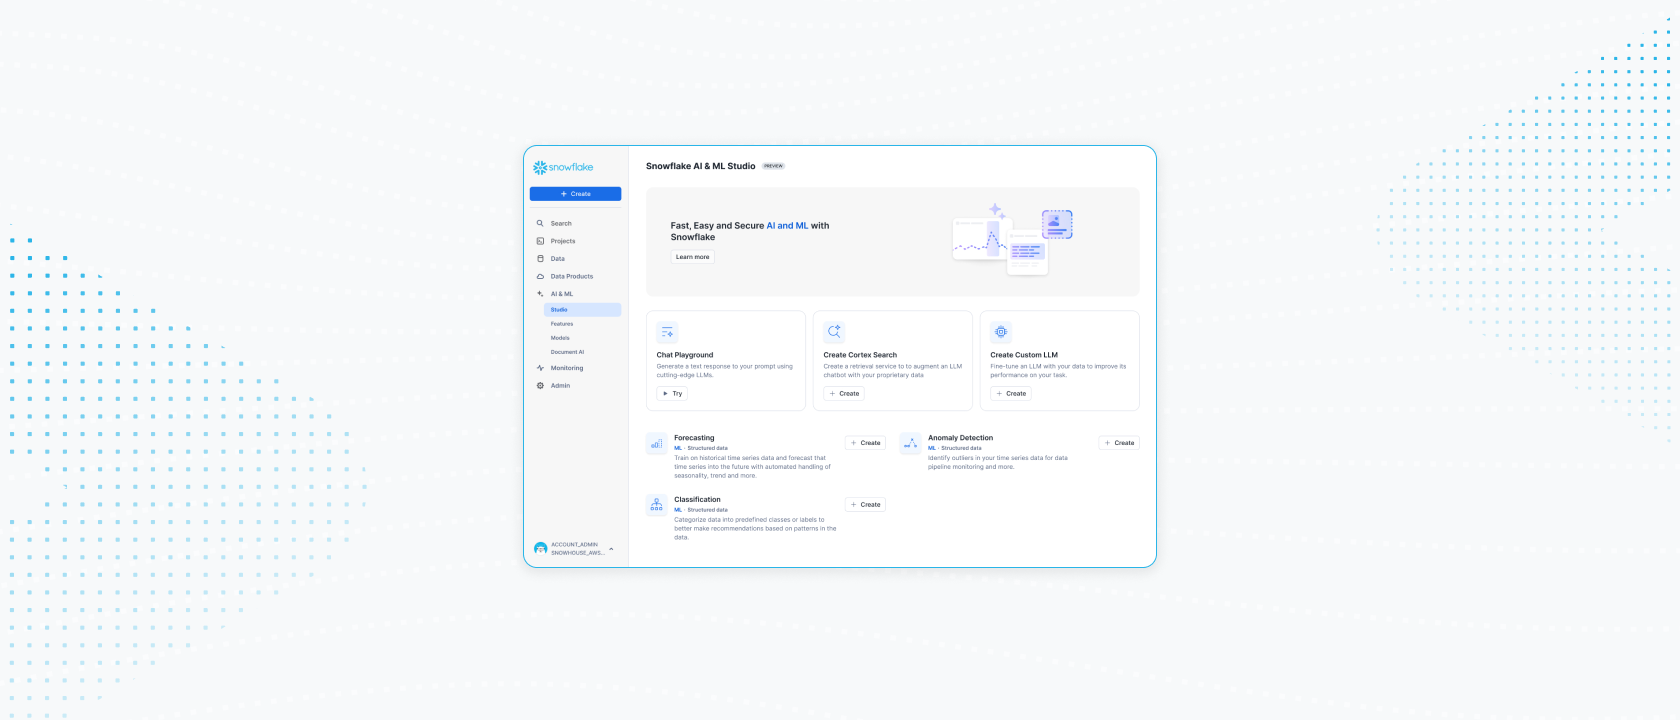Image resolution: width=1680 pixels, height=720 pixels.
Task: Collapse the AI & ML sidebar section
Action: click(561, 294)
